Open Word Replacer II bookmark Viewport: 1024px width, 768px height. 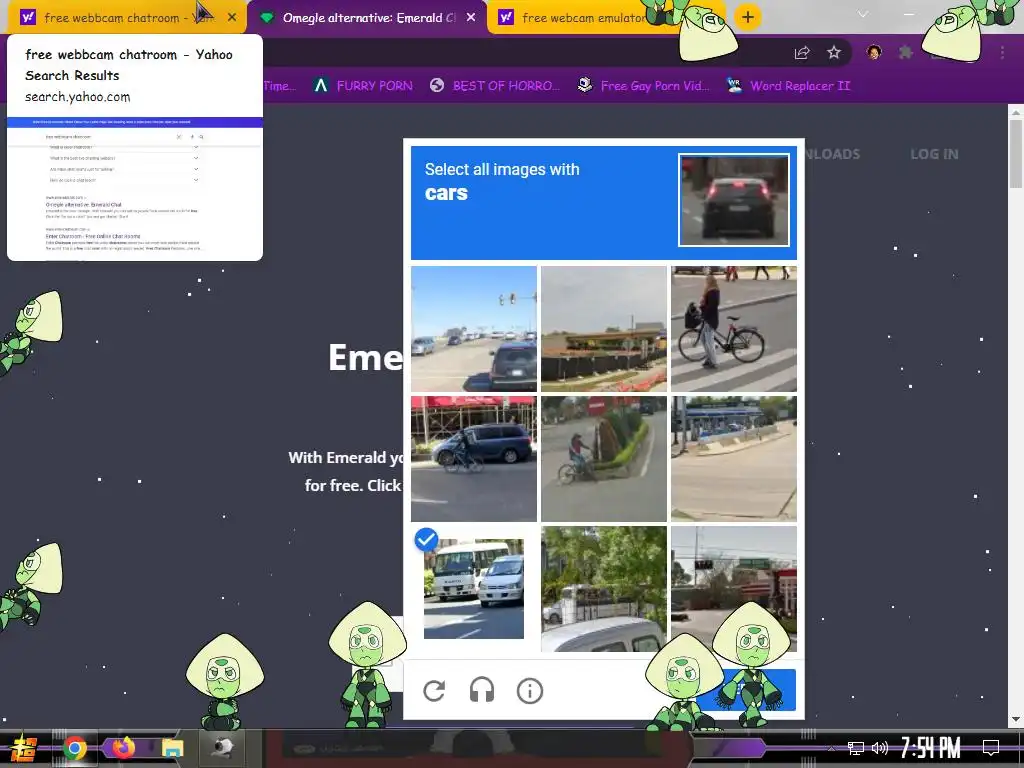point(788,86)
